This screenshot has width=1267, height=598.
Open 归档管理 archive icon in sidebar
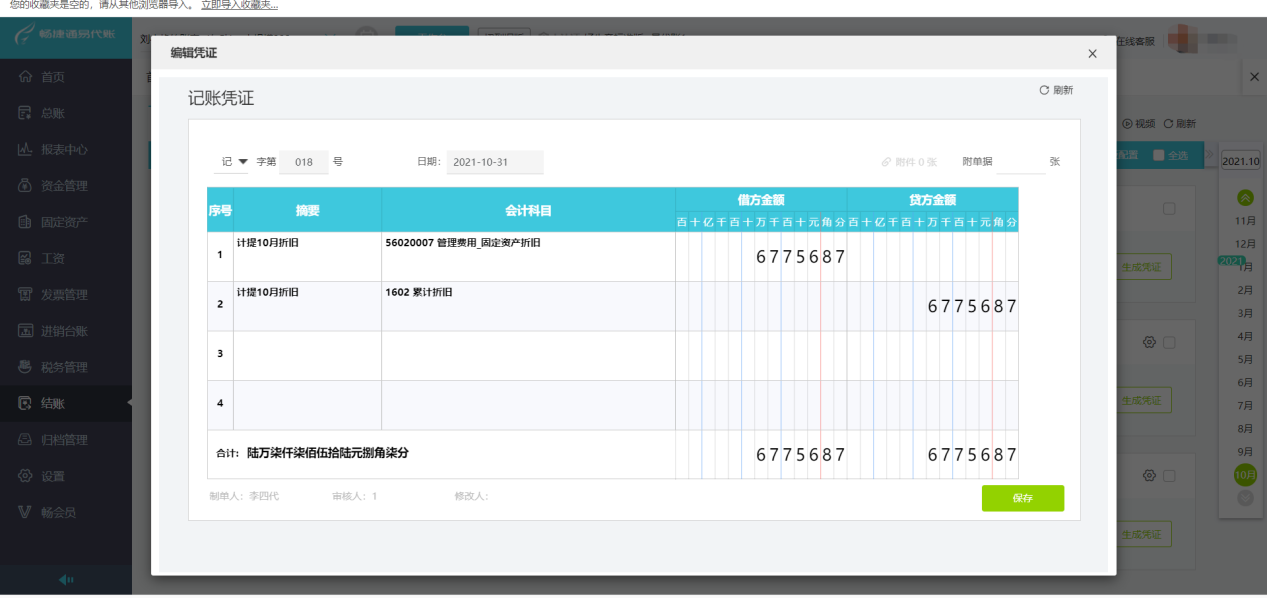click(26, 439)
